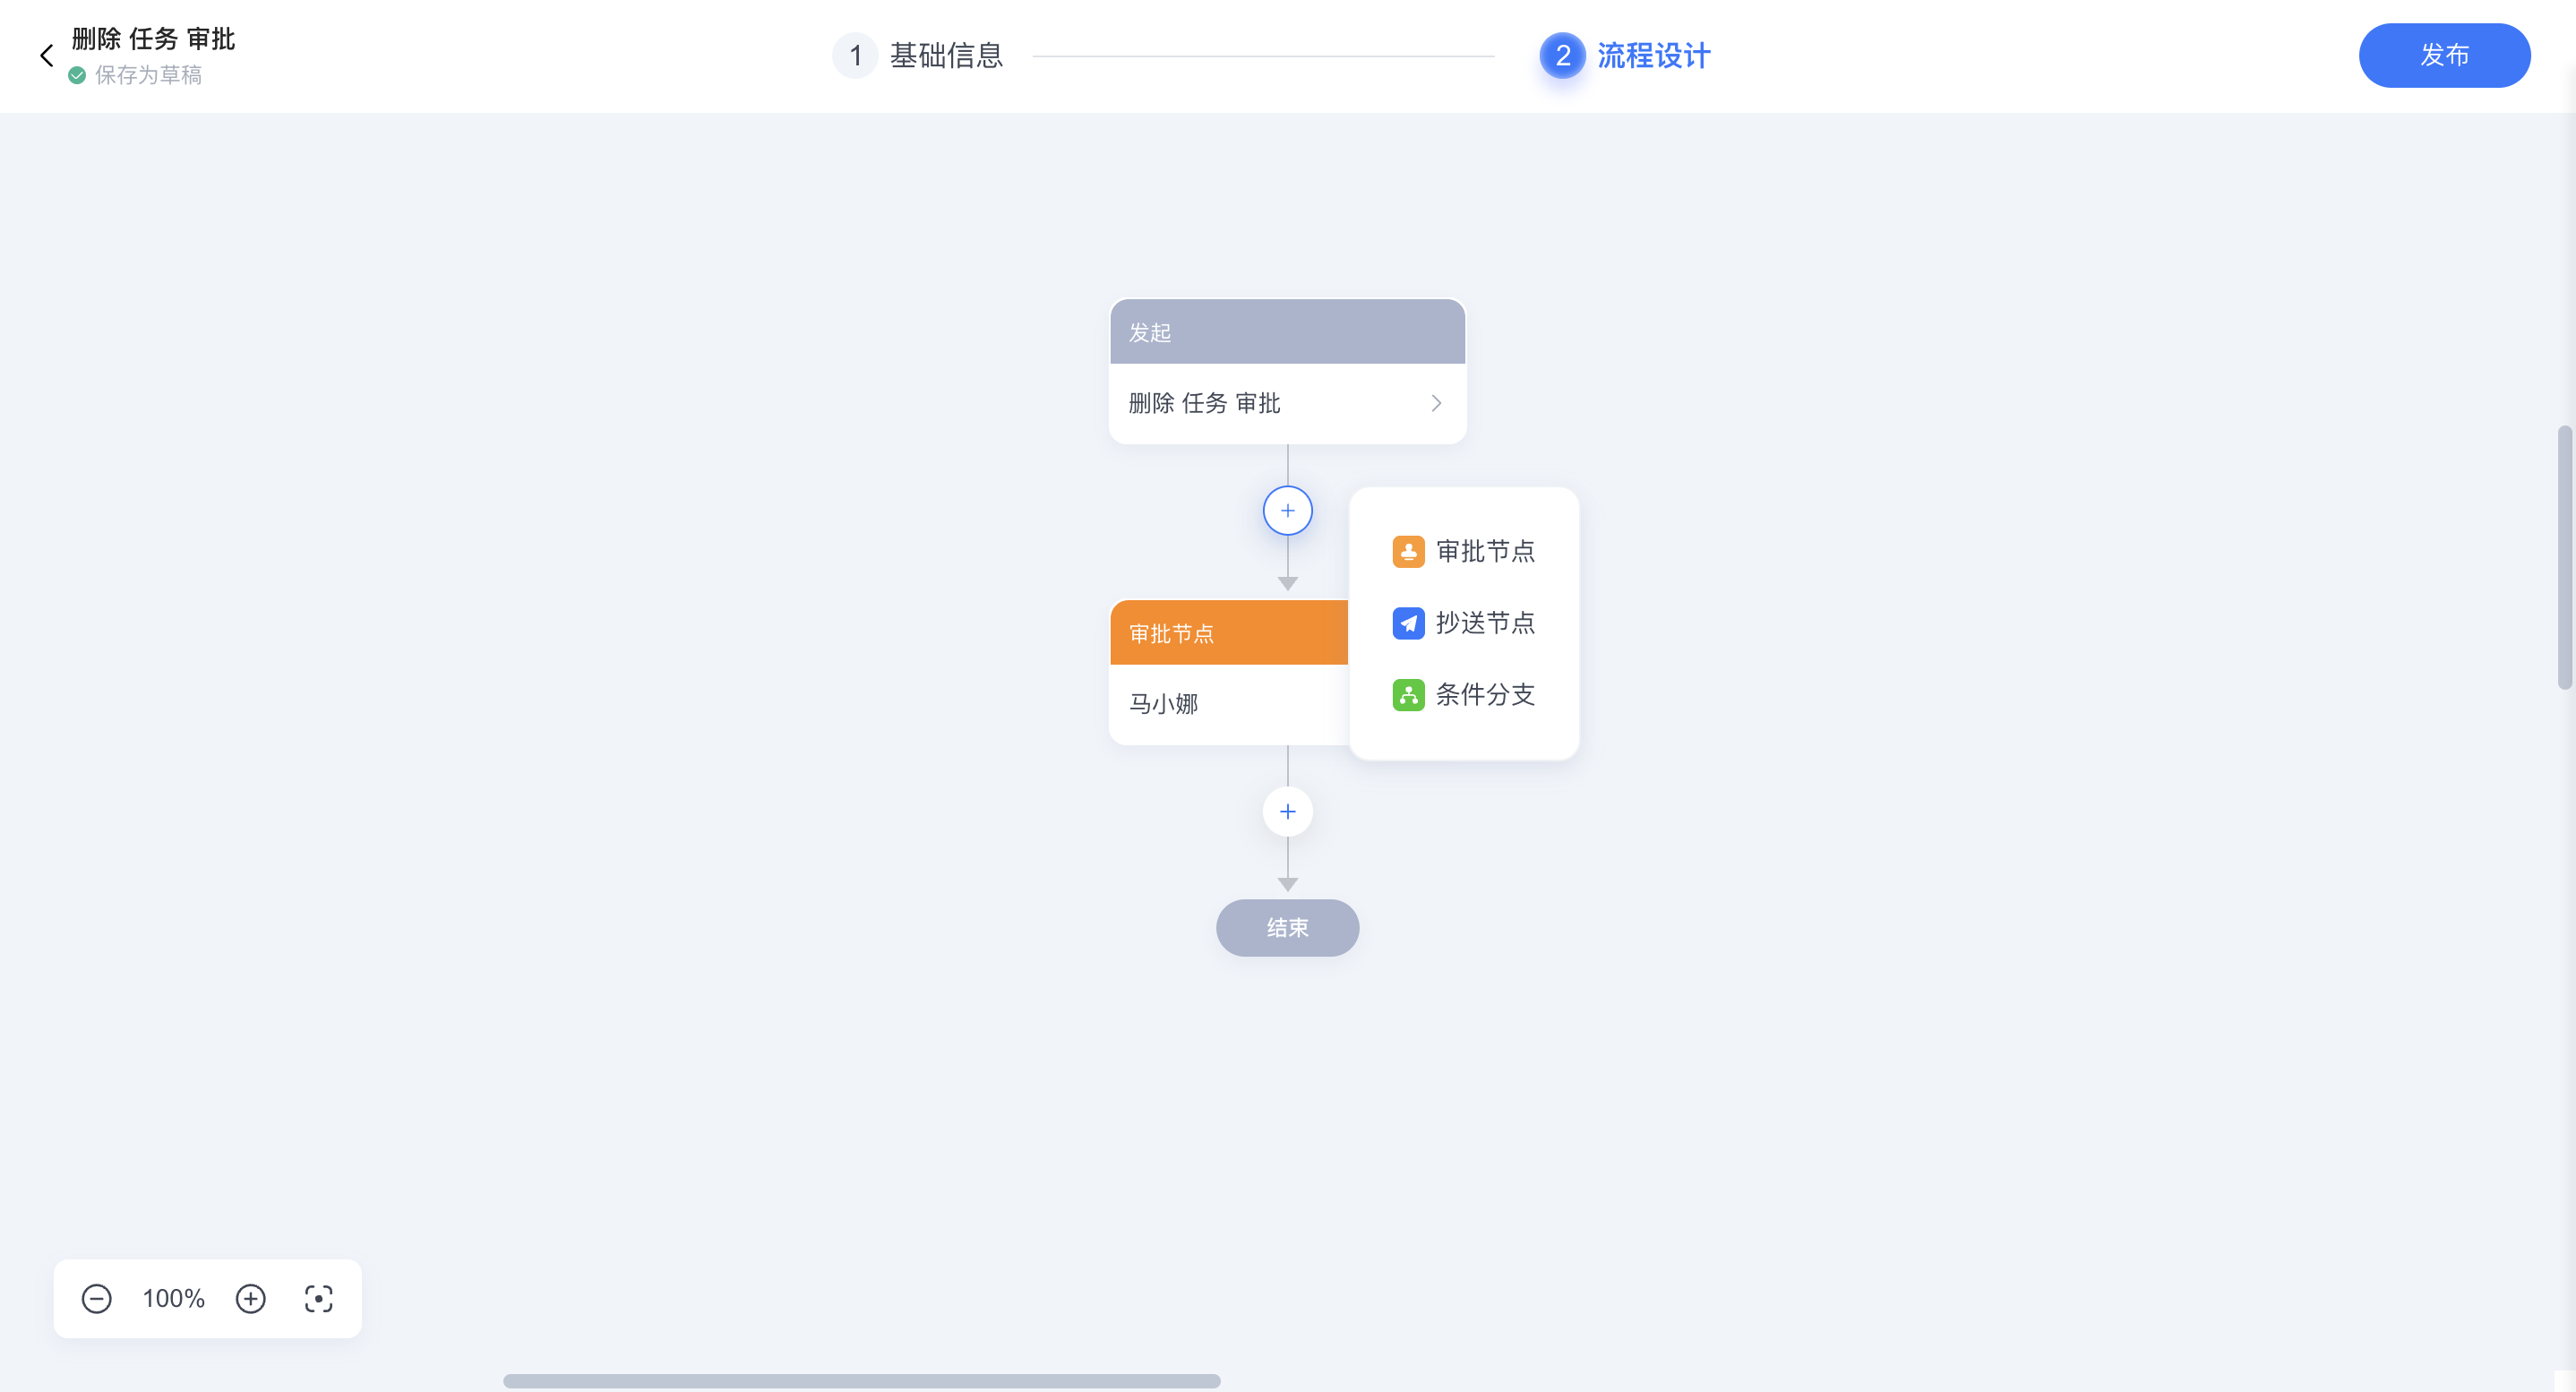The height and width of the screenshot is (1392, 2576).
Task: Click the 100% zoom level indicator
Action: pyautogui.click(x=172, y=1299)
